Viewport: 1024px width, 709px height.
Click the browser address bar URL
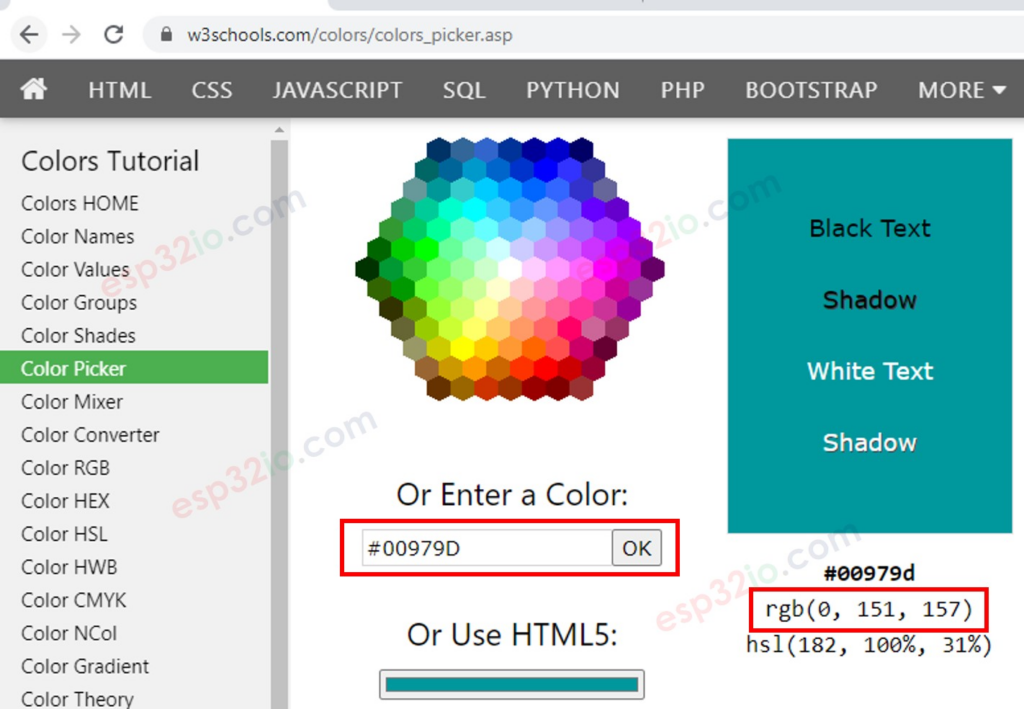pyautogui.click(x=349, y=35)
